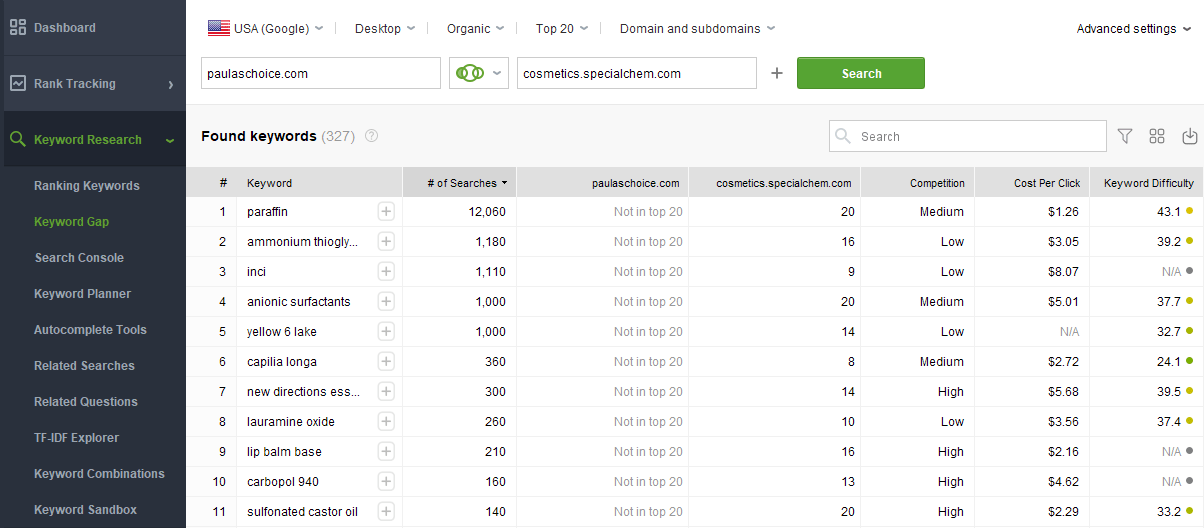Sort by cosmetics.specialchem.com column header
The image size is (1204, 528).
click(775, 183)
